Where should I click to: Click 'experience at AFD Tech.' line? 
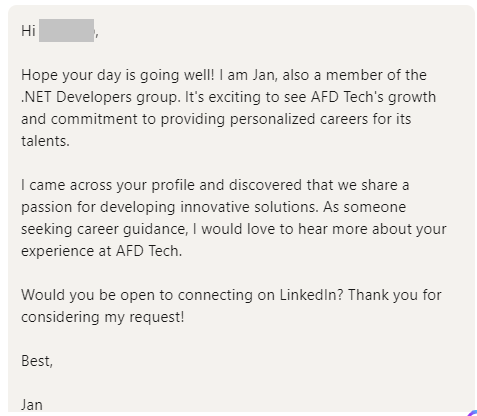pyautogui.click(x=102, y=251)
